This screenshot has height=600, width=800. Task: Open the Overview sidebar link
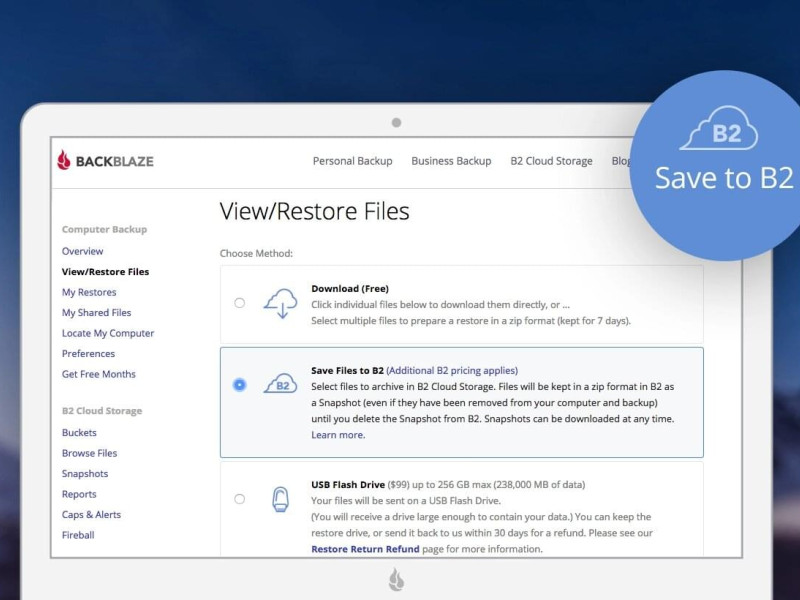[x=83, y=251]
